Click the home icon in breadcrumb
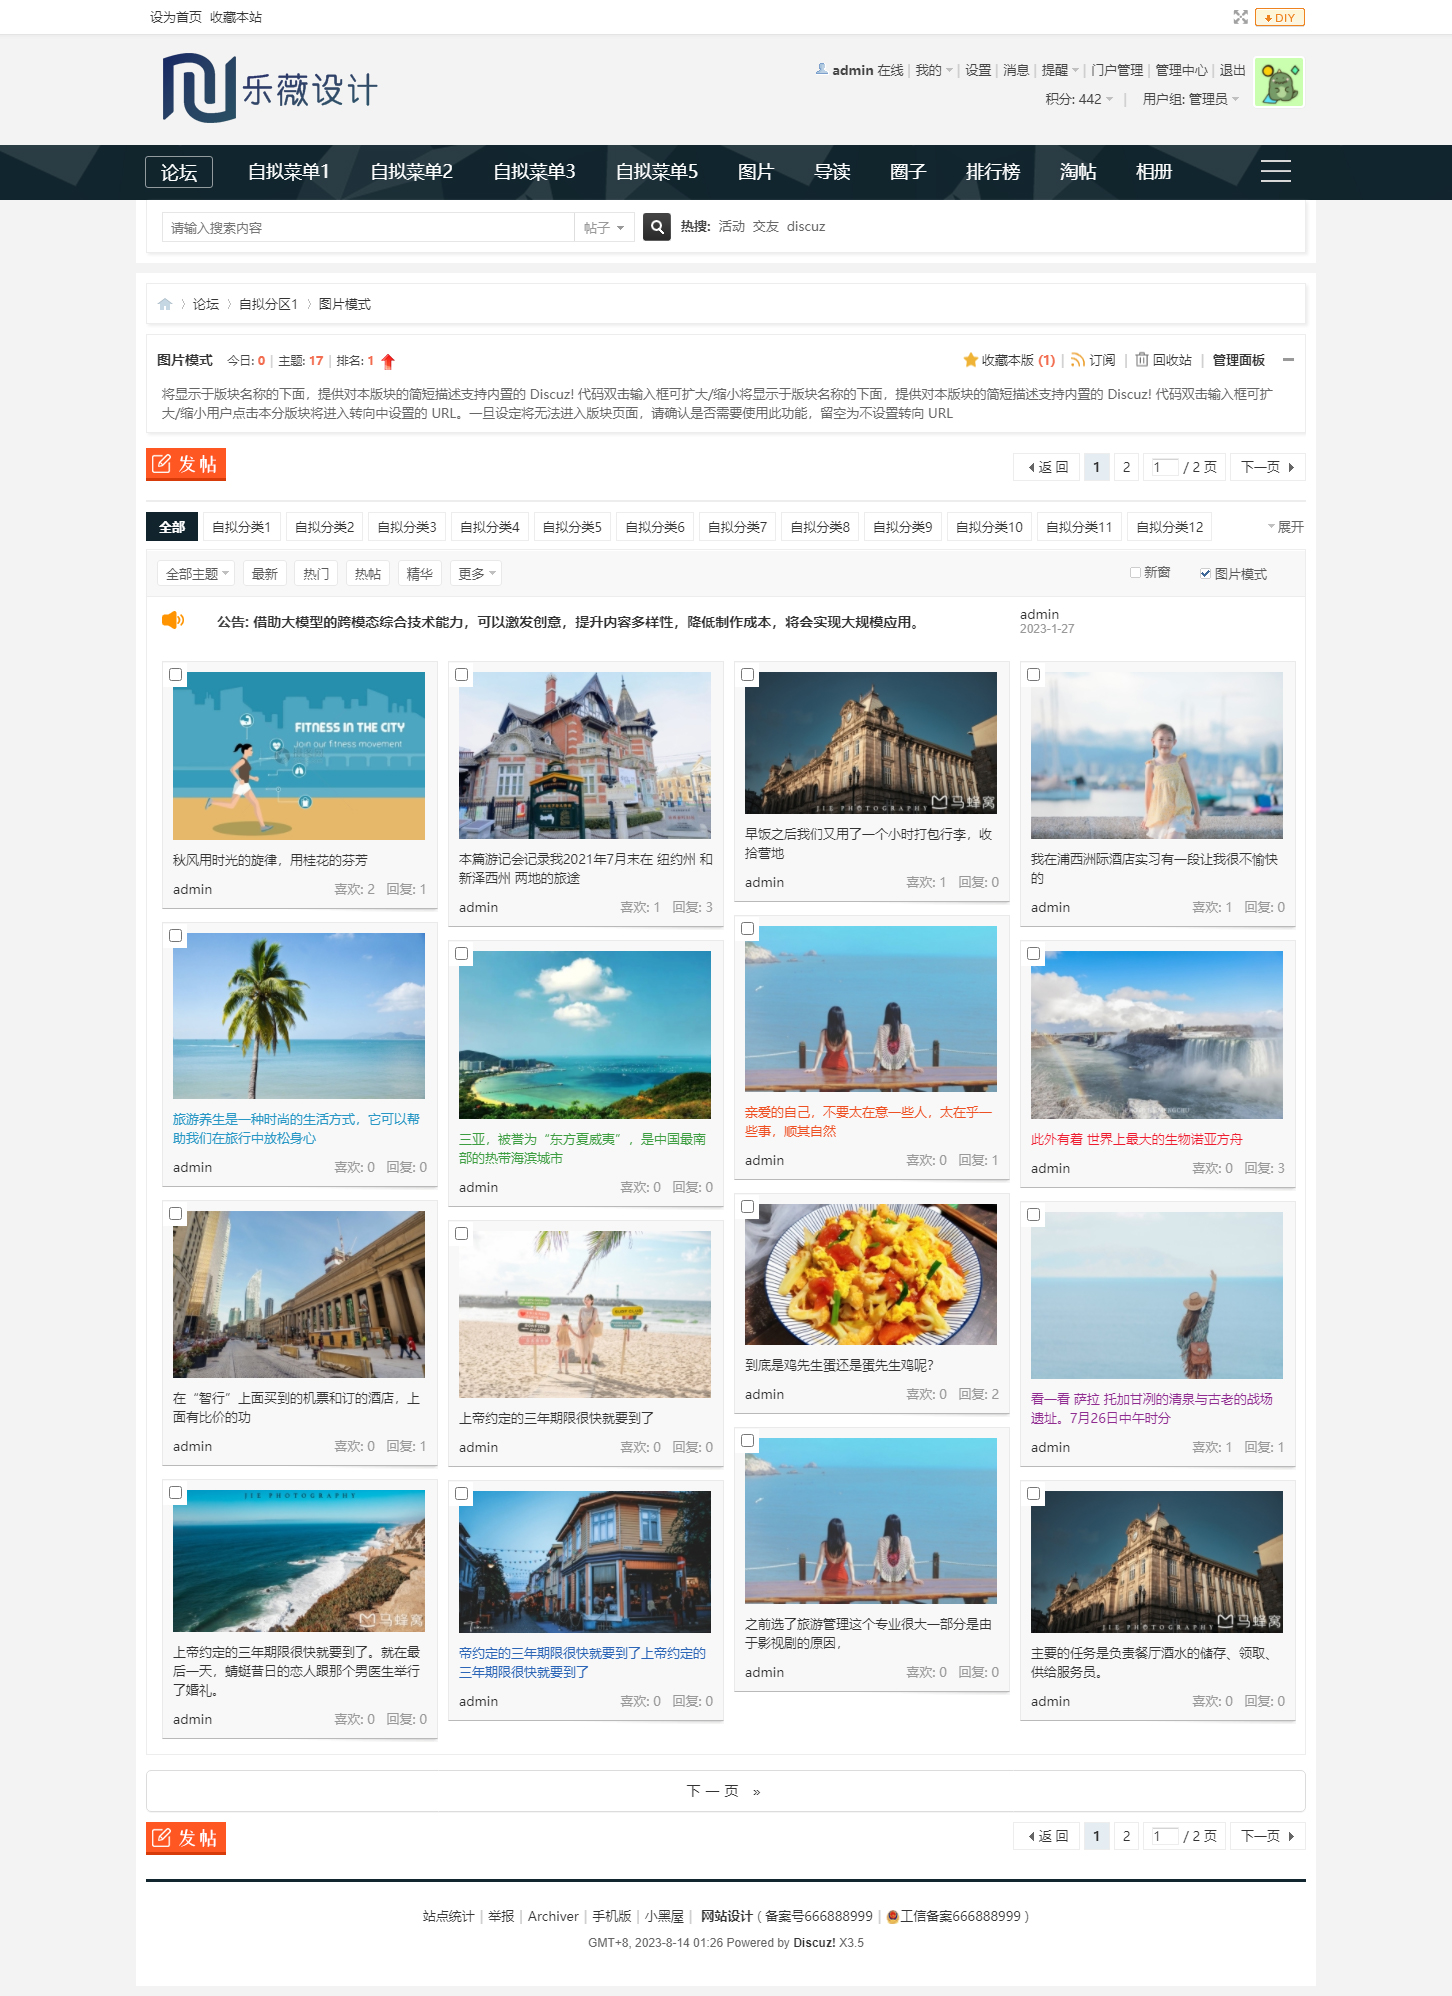This screenshot has width=1452, height=1996. (165, 304)
